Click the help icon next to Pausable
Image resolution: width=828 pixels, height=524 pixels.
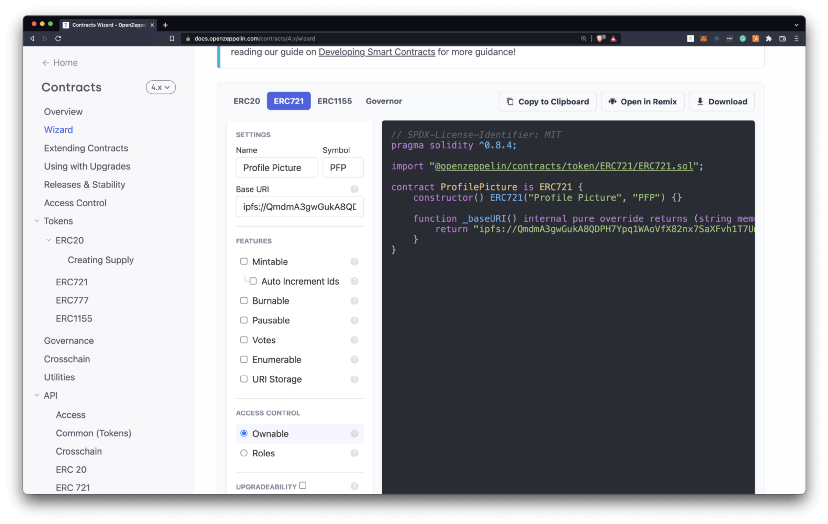[354, 321]
